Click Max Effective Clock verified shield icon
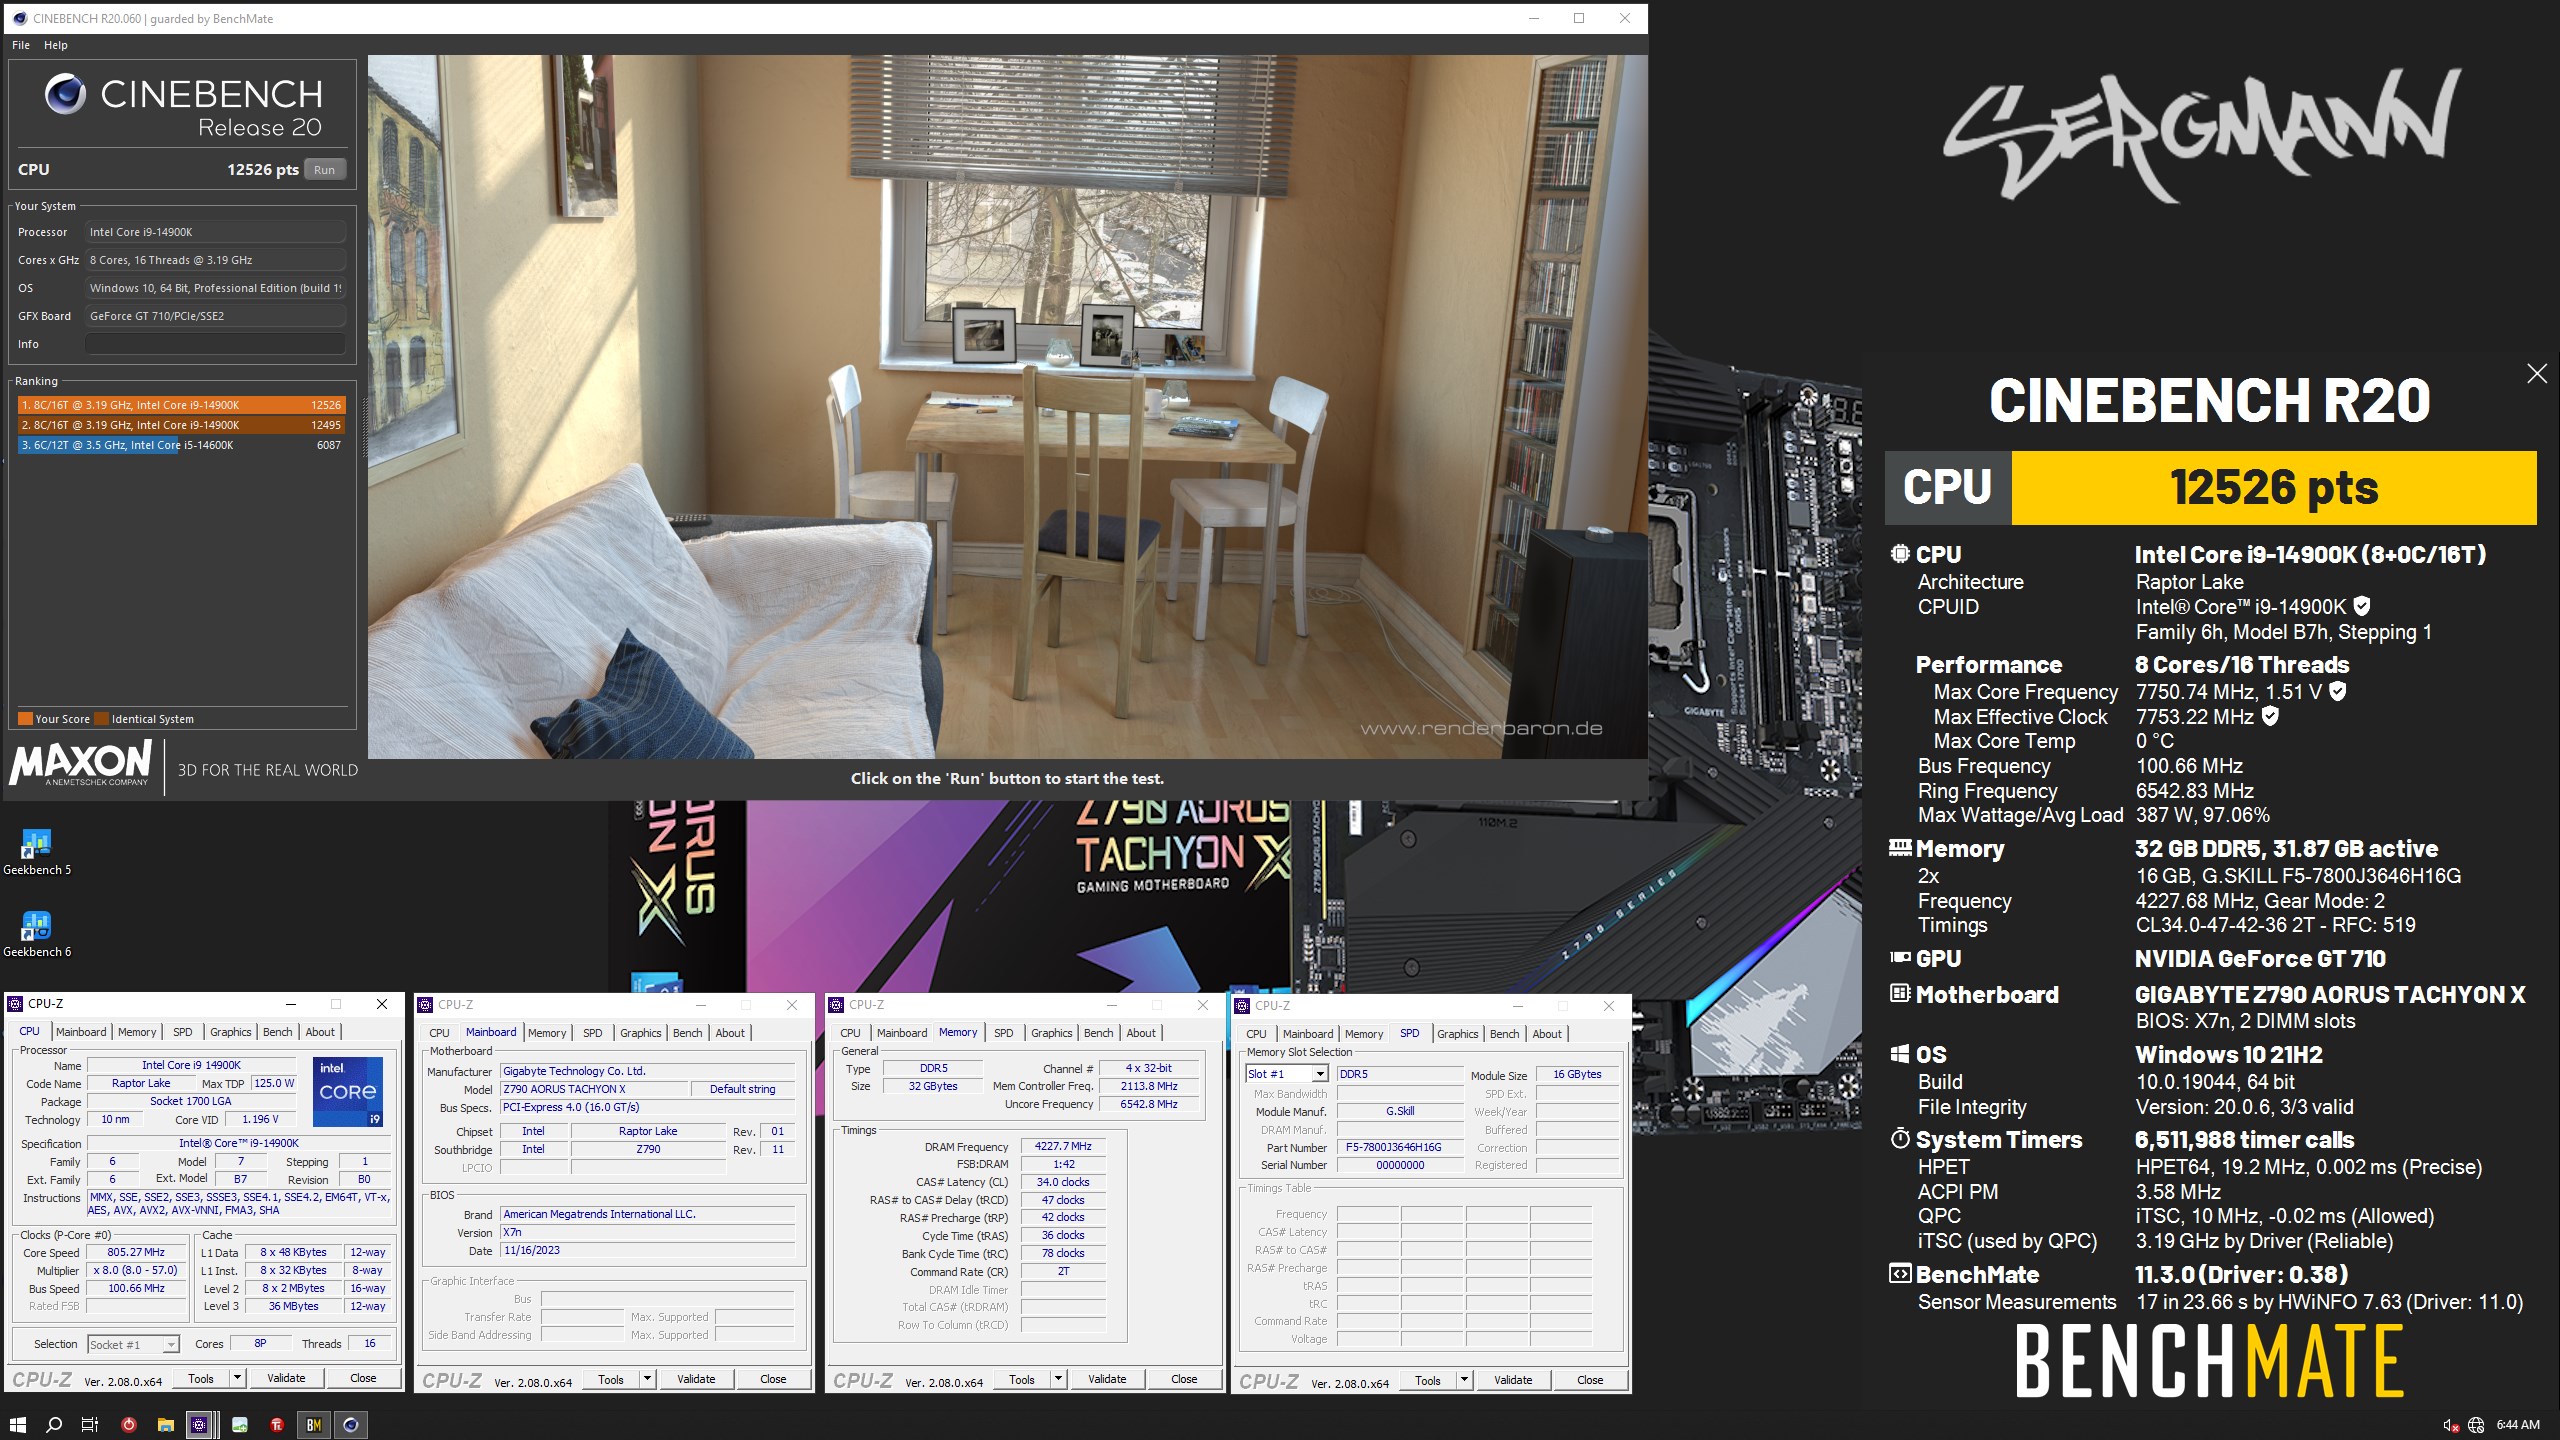This screenshot has height=1440, width=2560. (2270, 716)
